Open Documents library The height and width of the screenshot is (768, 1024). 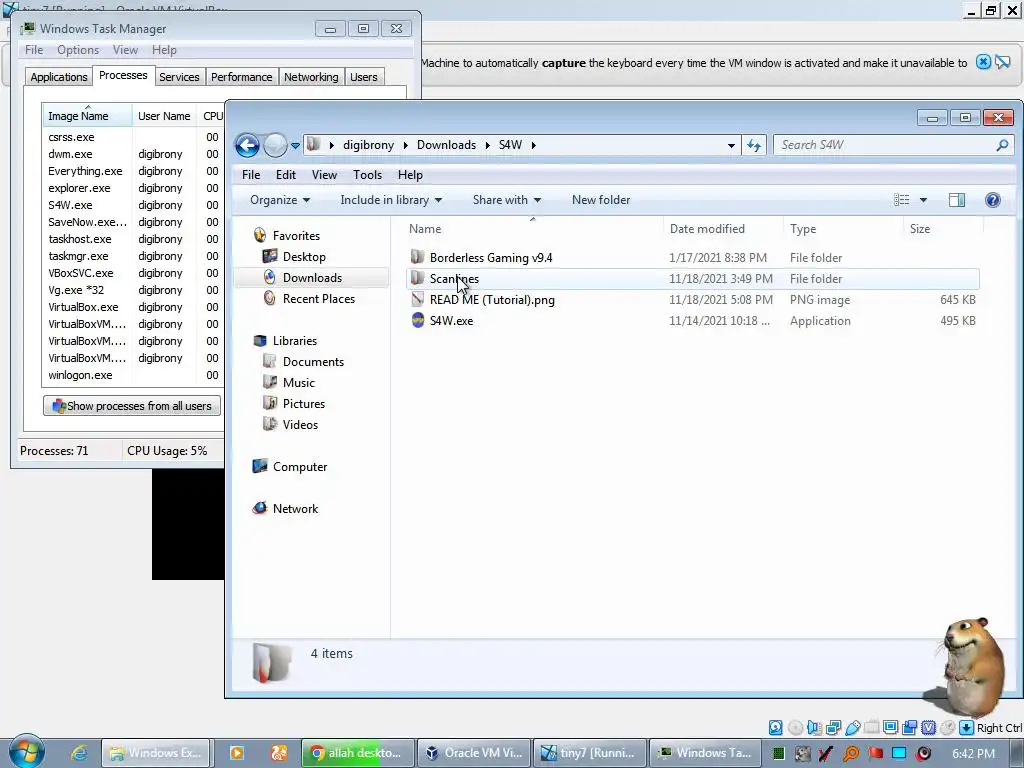(313, 362)
